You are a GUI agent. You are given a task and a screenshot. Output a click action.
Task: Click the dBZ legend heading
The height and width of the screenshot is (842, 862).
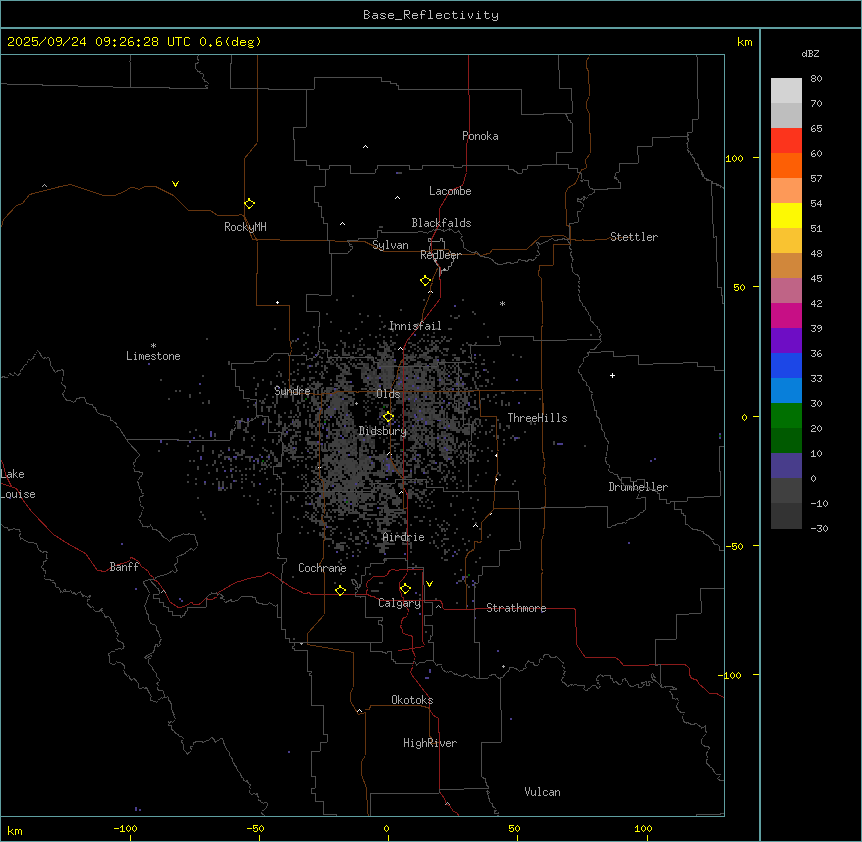811,53
